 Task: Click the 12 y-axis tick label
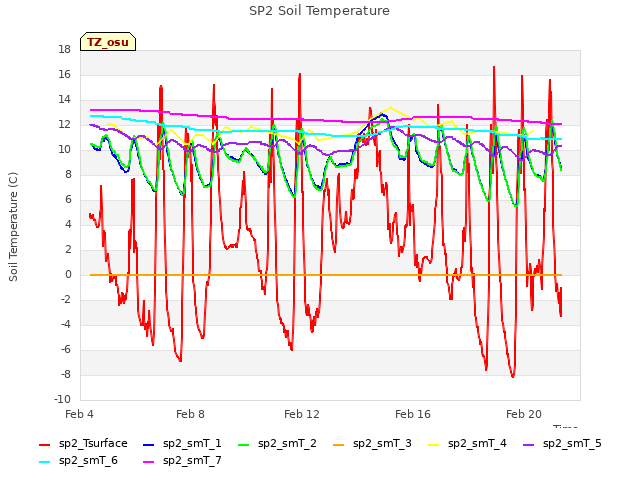(x=64, y=124)
